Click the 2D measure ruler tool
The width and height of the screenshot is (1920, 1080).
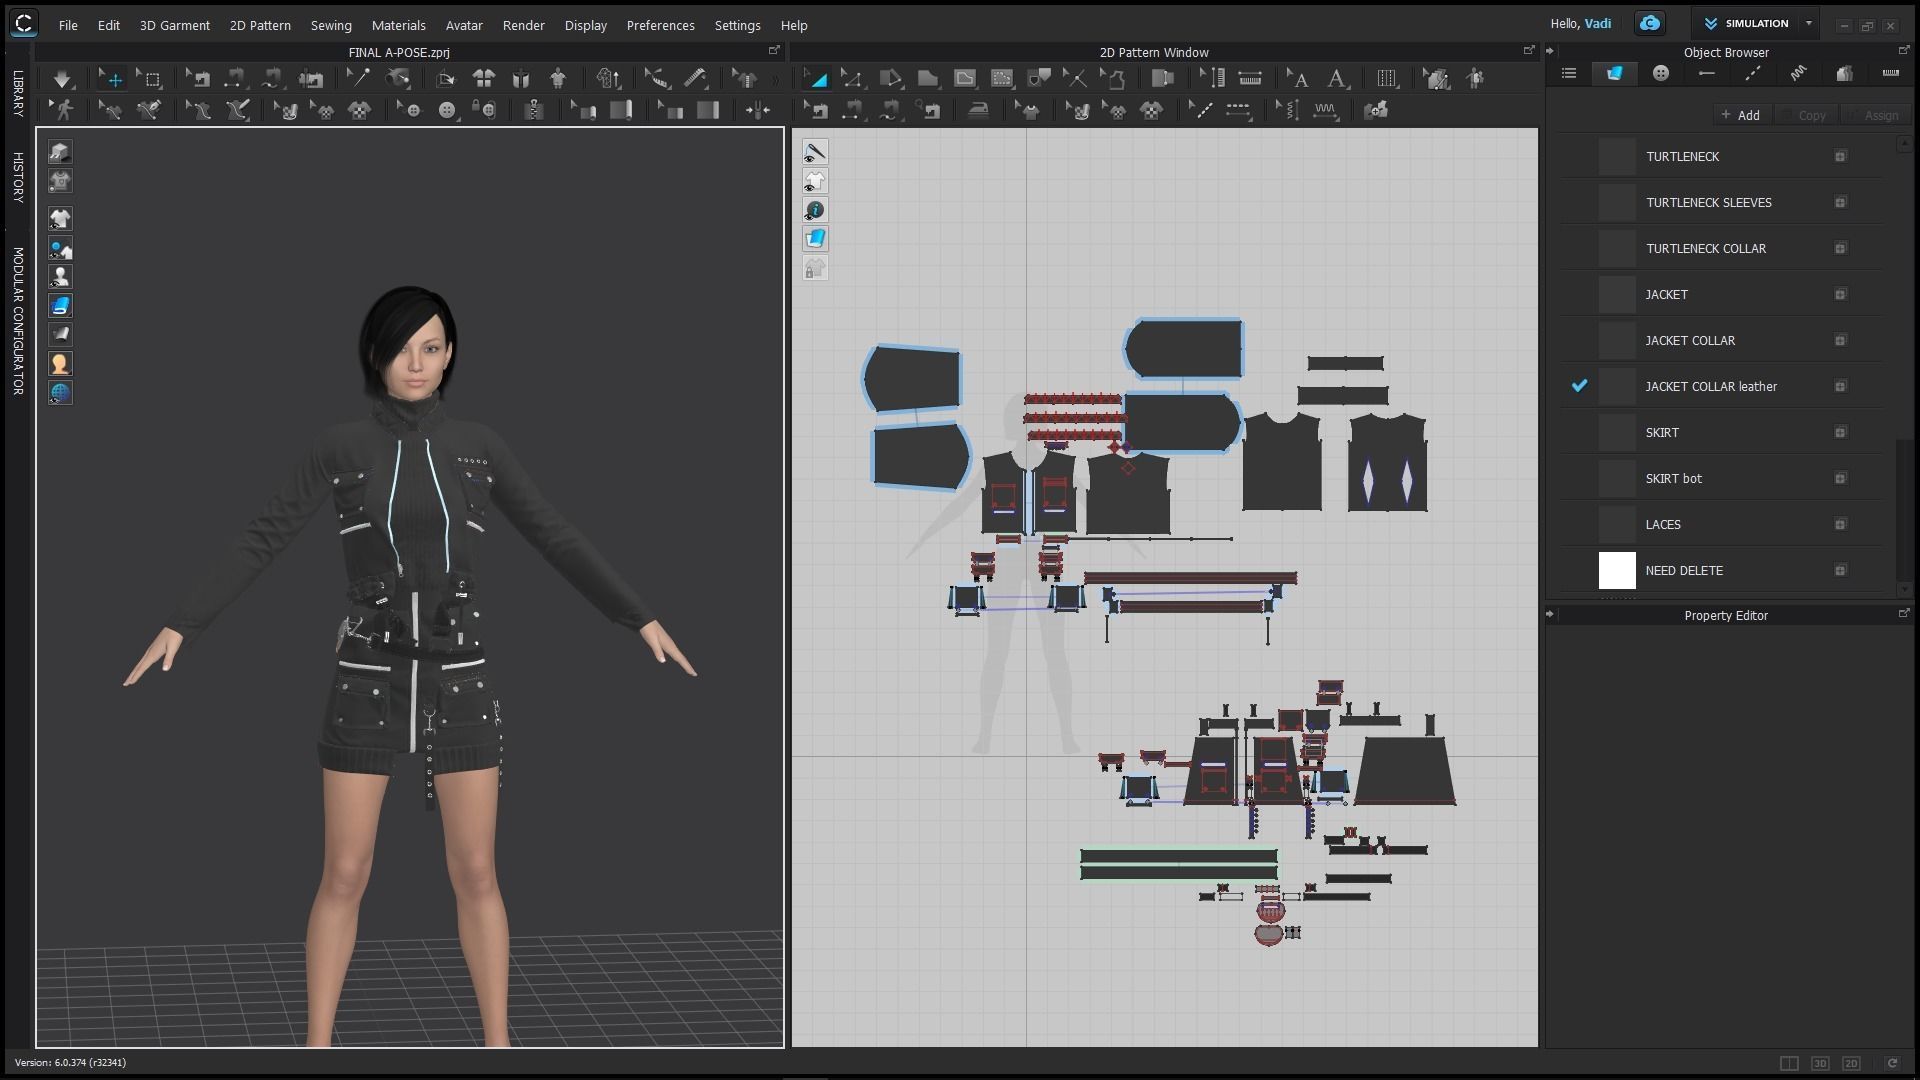coord(1249,78)
